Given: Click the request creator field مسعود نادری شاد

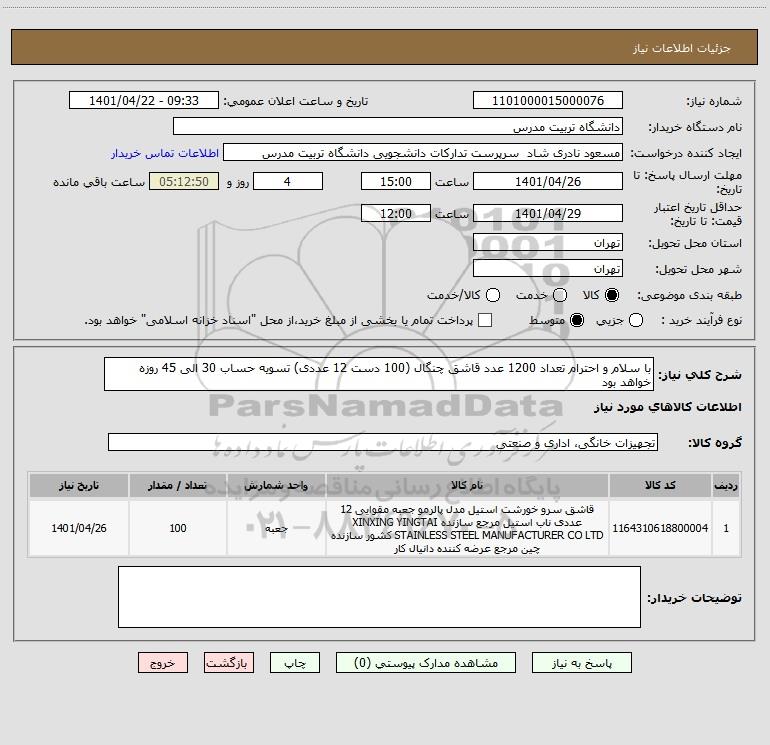Looking at the screenshot, I should pos(423,153).
